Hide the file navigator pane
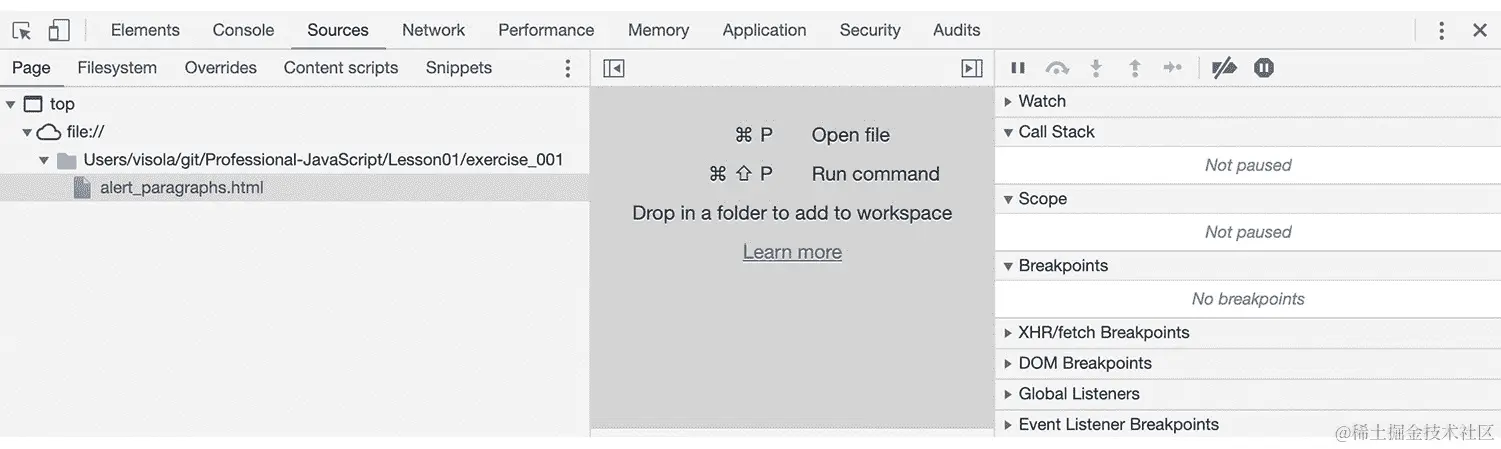This screenshot has width=1501, height=449. (x=614, y=68)
